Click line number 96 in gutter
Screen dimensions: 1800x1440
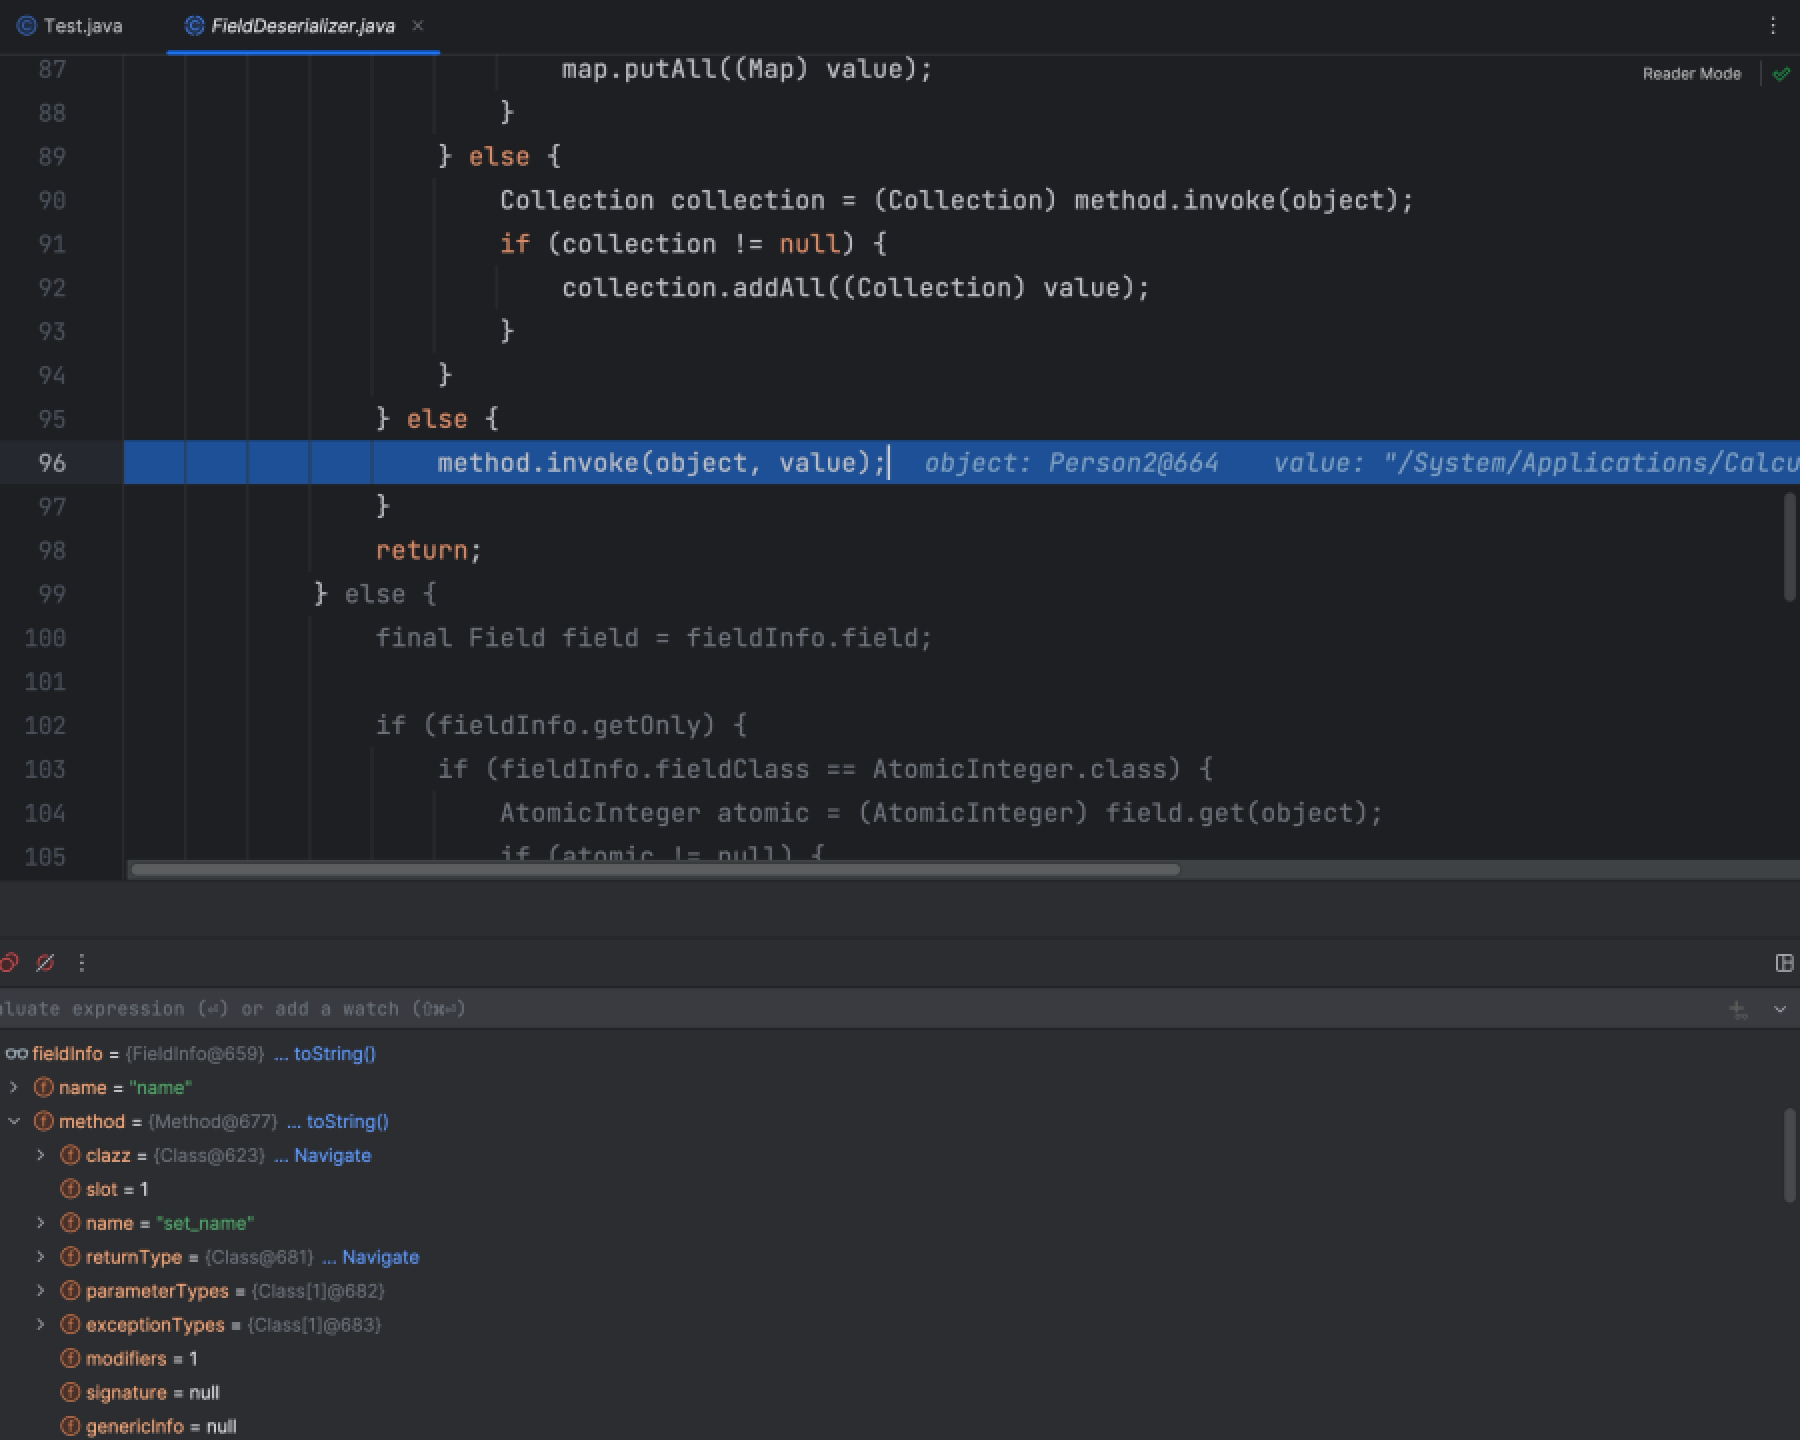(51, 463)
